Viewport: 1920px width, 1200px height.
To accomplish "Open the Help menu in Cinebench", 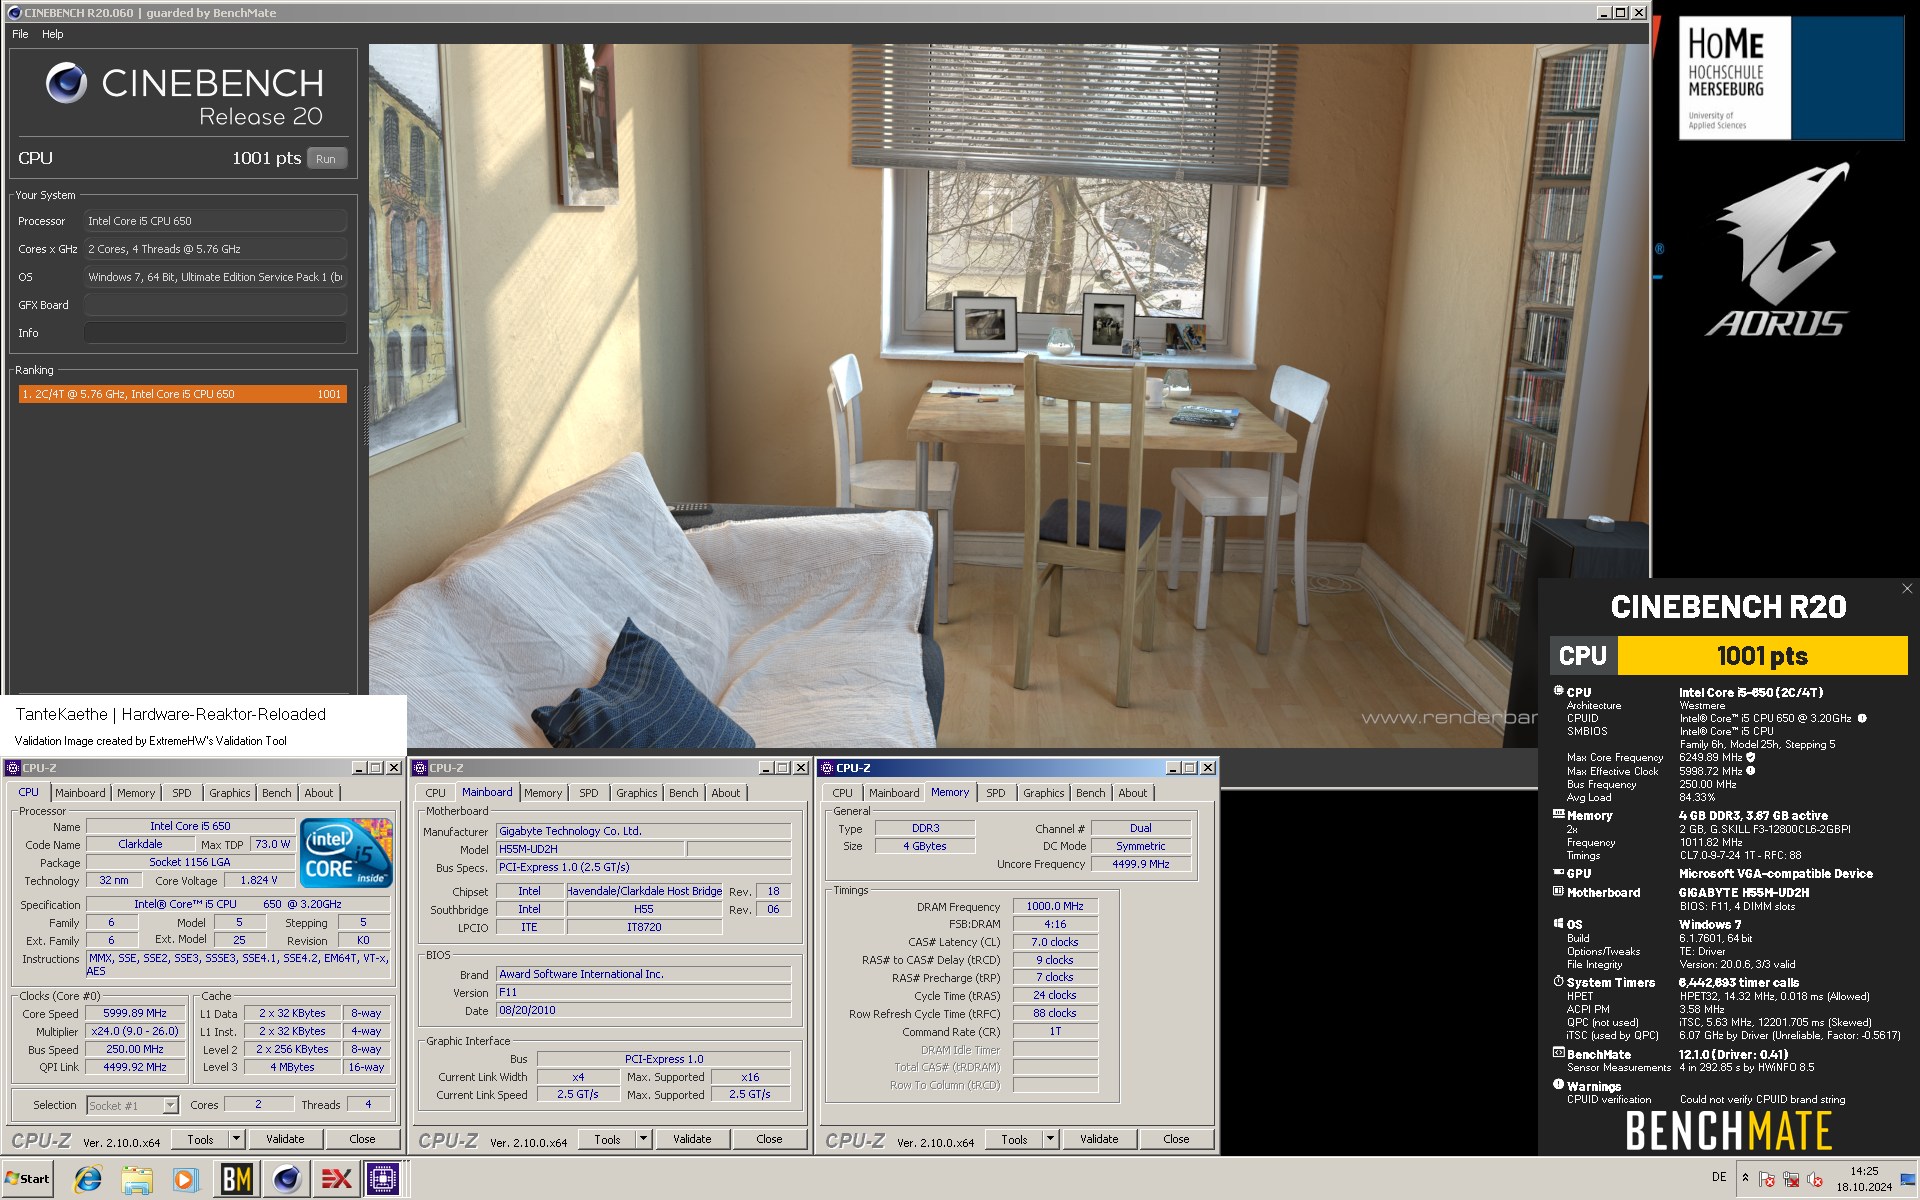I will pos(52,34).
